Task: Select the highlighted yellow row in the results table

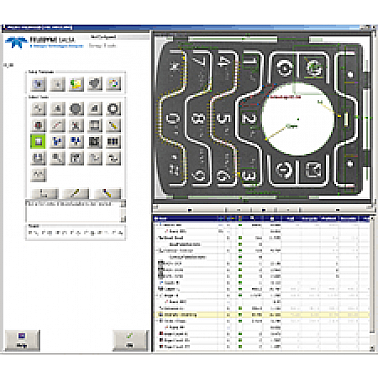Action: [x=262, y=314]
